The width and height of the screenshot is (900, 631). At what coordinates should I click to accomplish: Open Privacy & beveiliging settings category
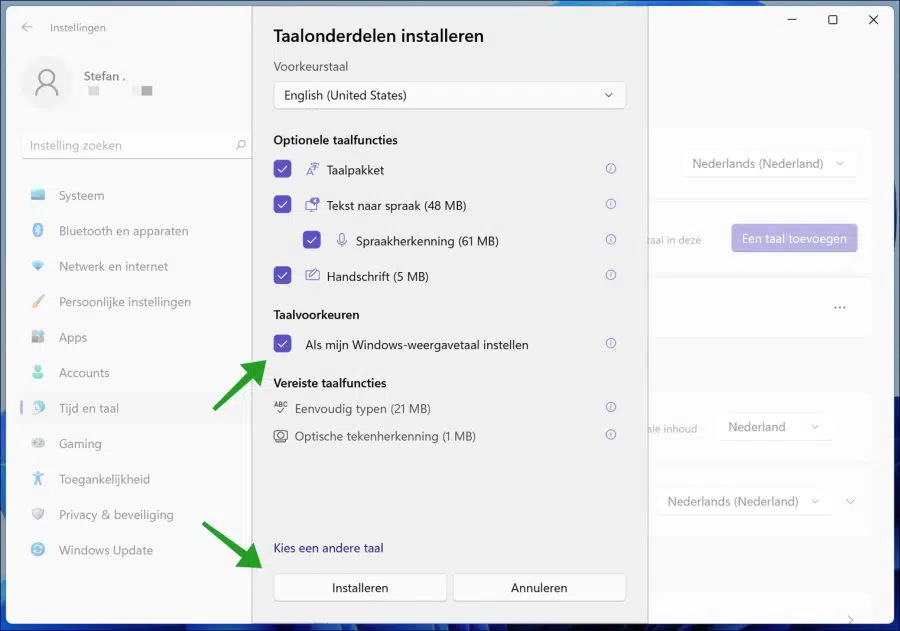coord(135,514)
